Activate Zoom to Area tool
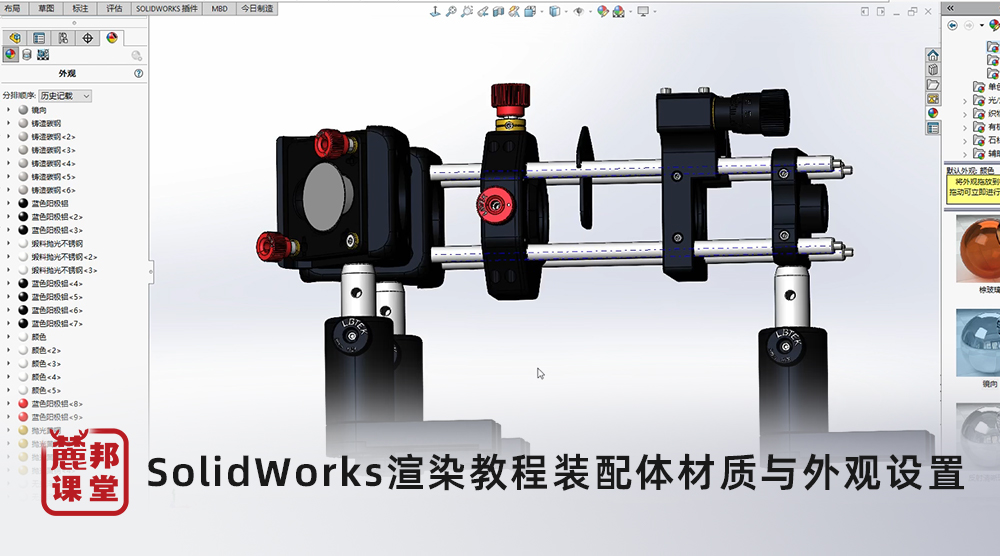The height and width of the screenshot is (556, 1000). tap(467, 11)
